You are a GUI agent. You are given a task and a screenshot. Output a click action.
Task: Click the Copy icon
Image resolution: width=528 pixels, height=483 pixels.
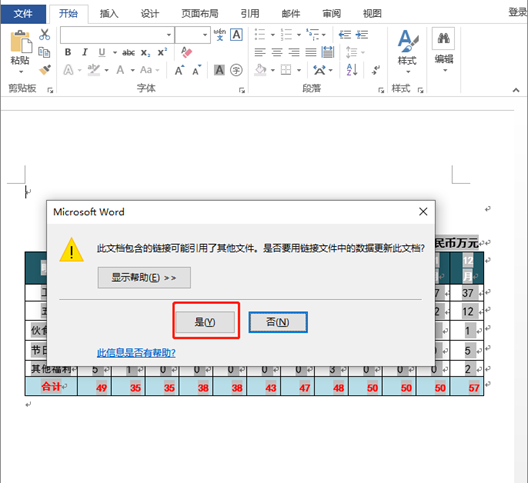pyautogui.click(x=44, y=52)
